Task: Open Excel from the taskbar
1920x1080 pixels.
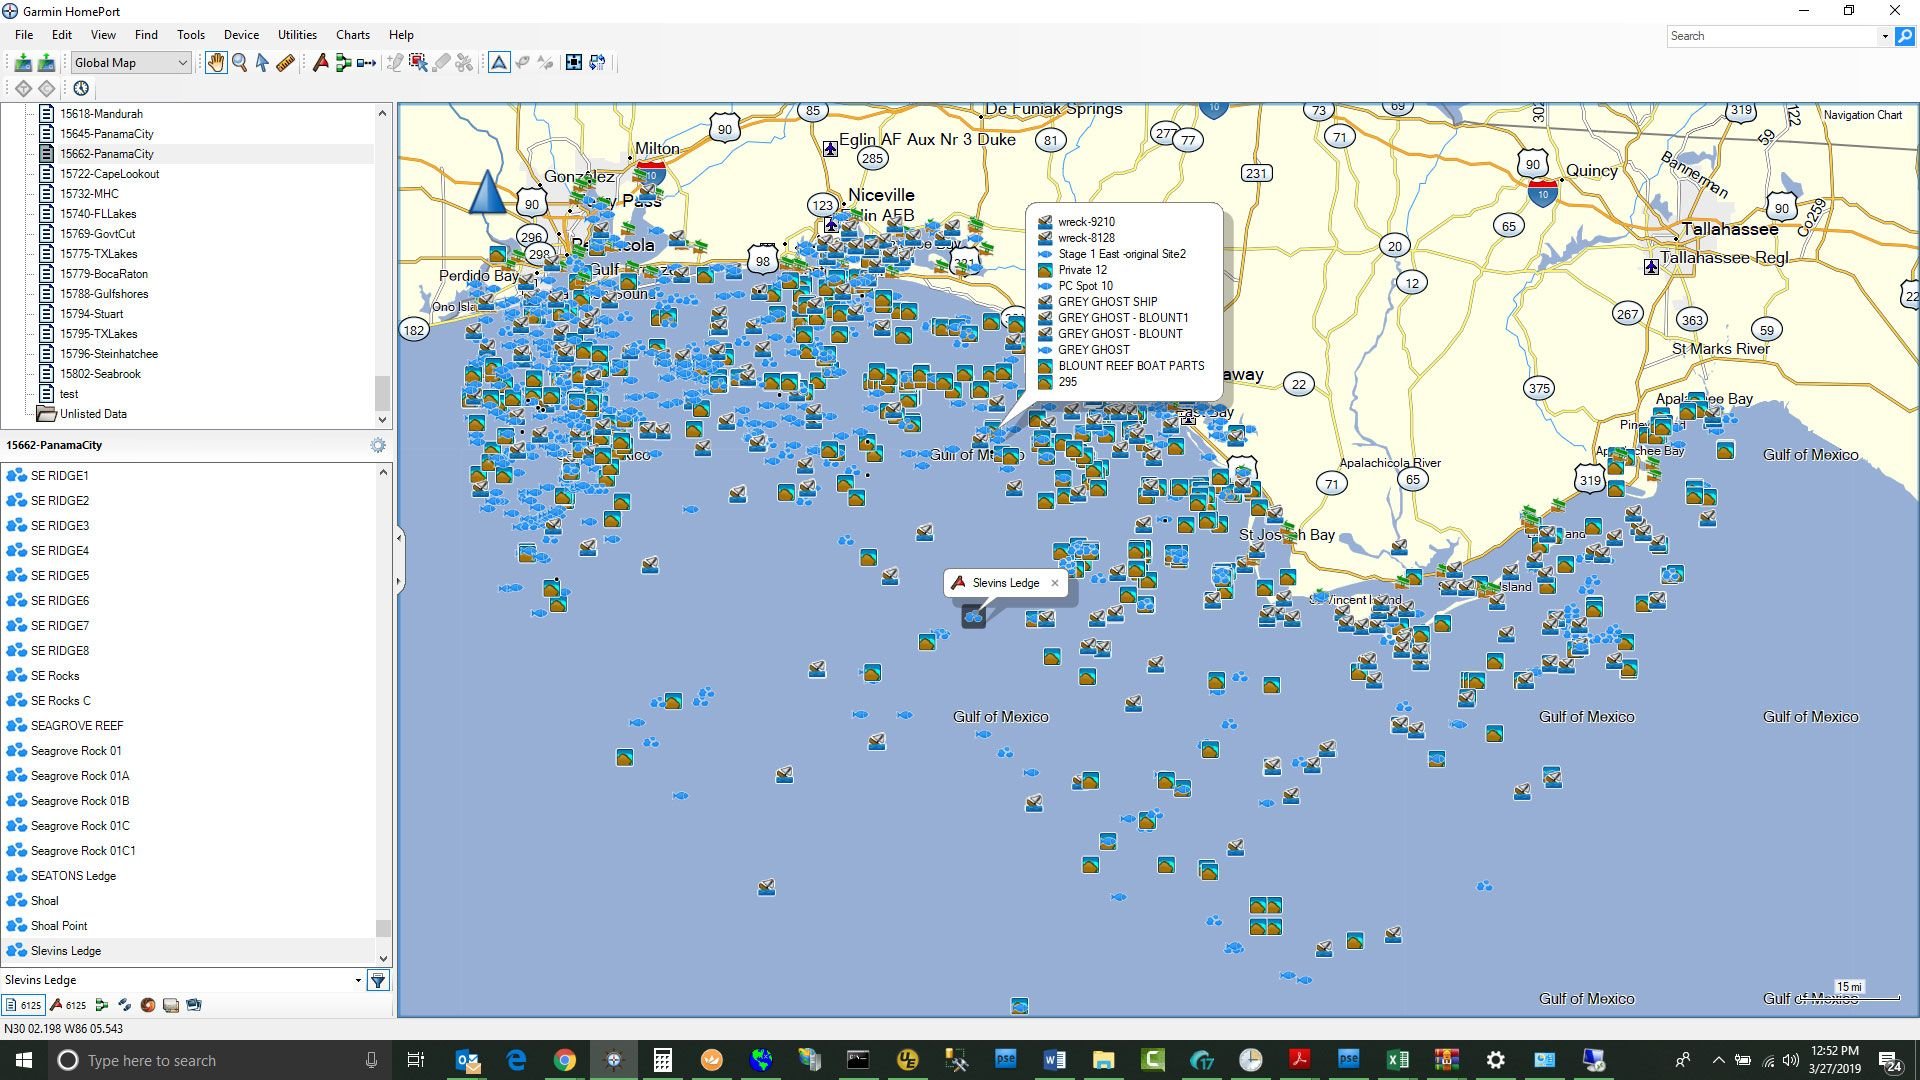Action: [x=1397, y=1060]
